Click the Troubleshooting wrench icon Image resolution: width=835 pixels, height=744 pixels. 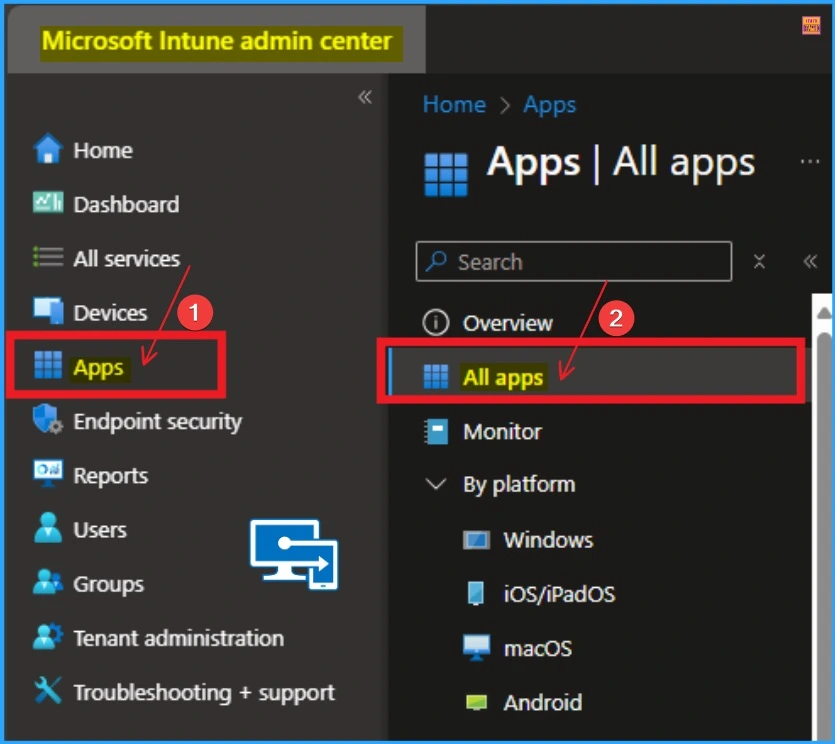pos(48,691)
